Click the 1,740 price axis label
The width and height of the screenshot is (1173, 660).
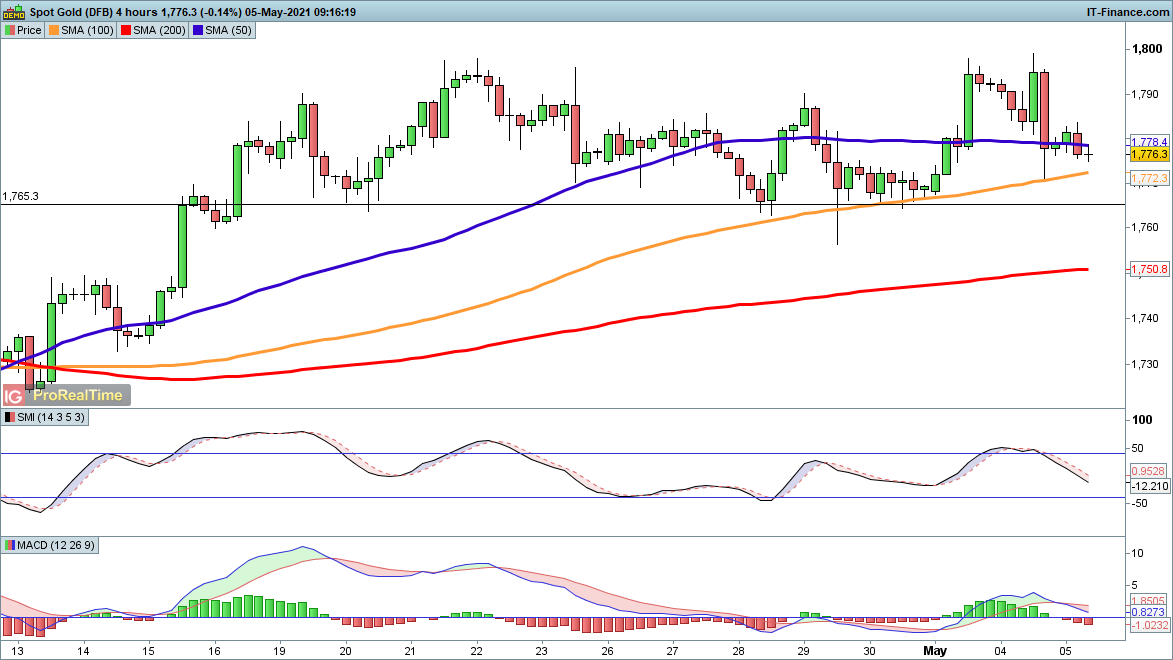1145,319
